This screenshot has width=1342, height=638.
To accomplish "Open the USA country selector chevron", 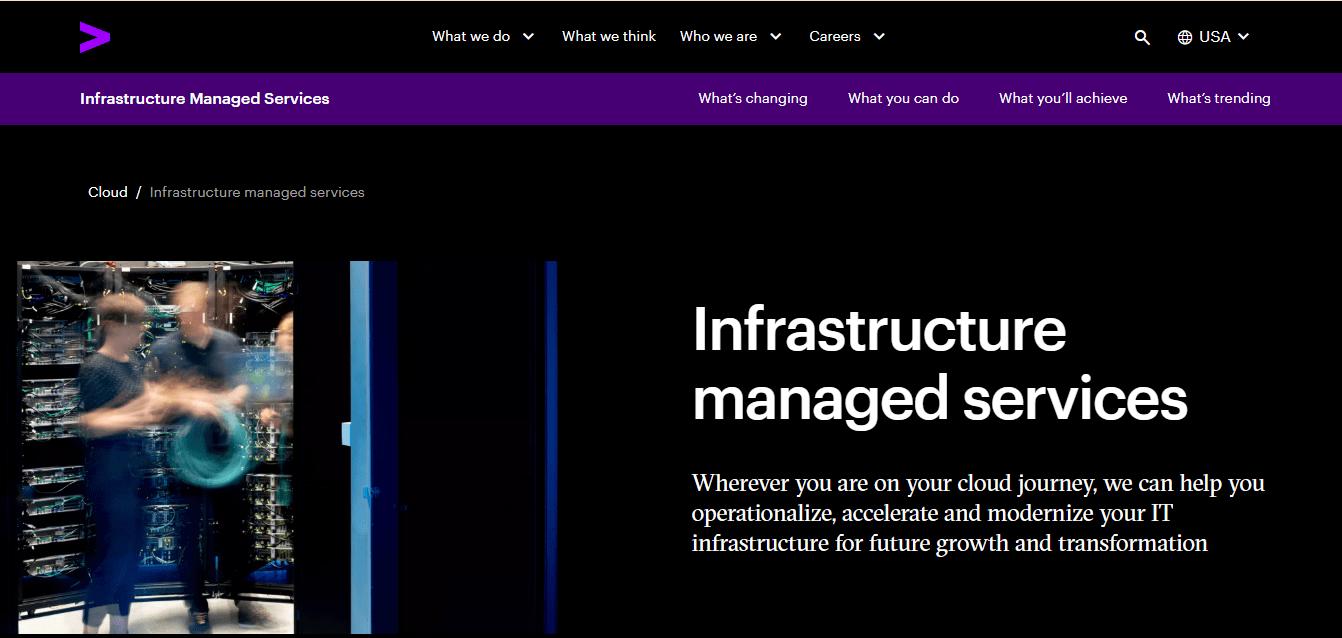I will [x=1243, y=36].
